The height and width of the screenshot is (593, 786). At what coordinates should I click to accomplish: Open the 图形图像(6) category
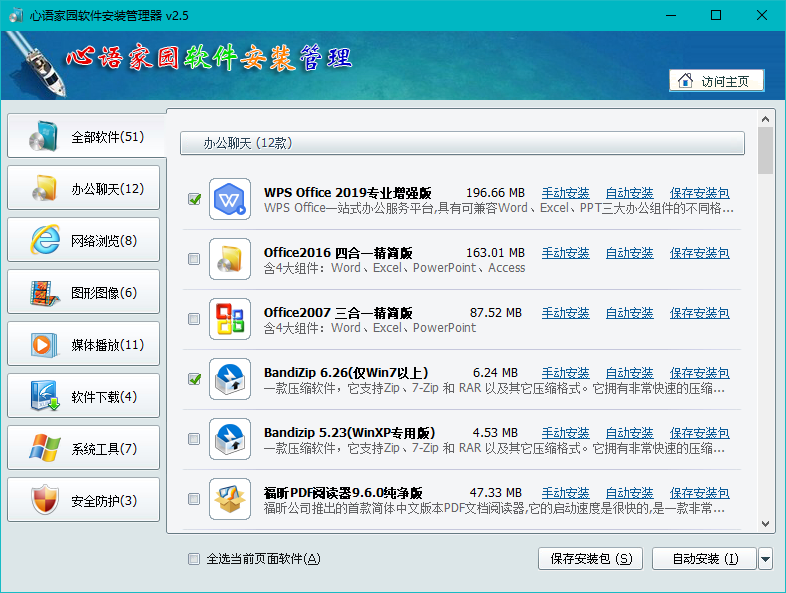tap(83, 292)
